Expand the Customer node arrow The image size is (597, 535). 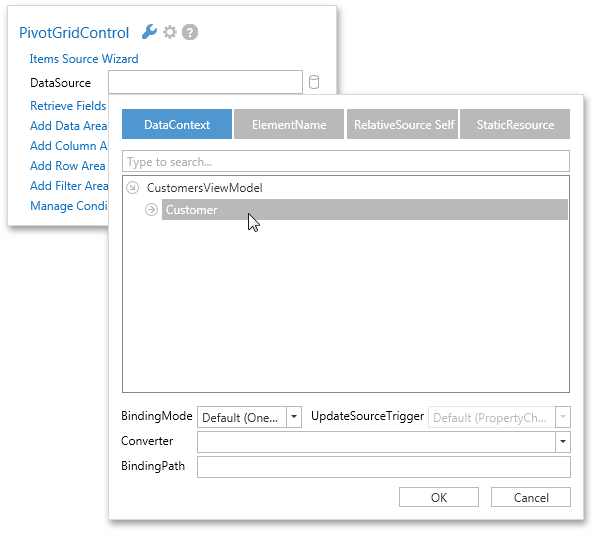pyautogui.click(x=152, y=210)
